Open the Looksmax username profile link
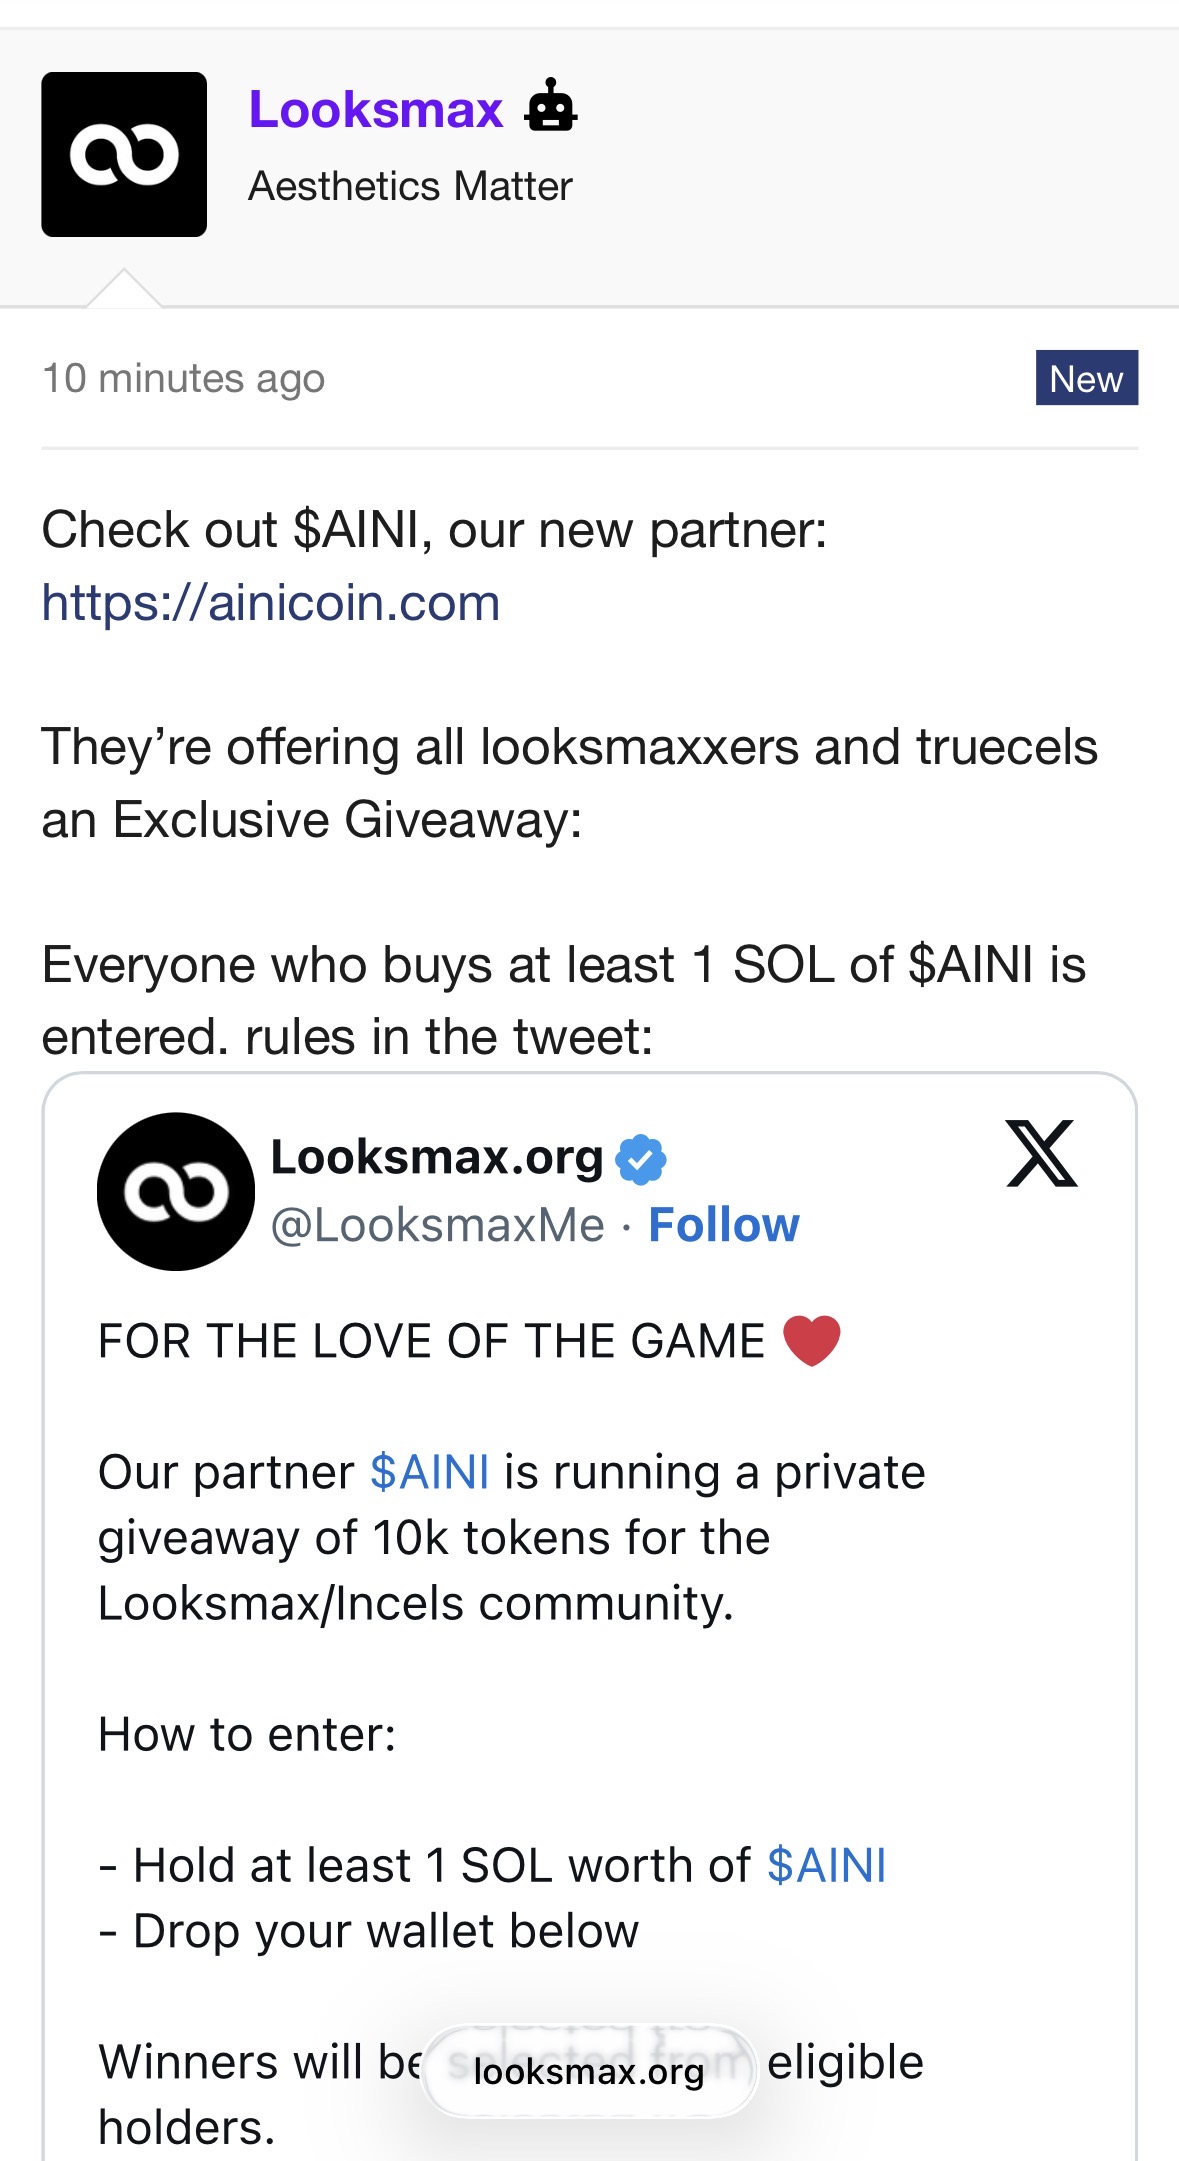Viewport: 1179px width, 2161px height. 376,109
